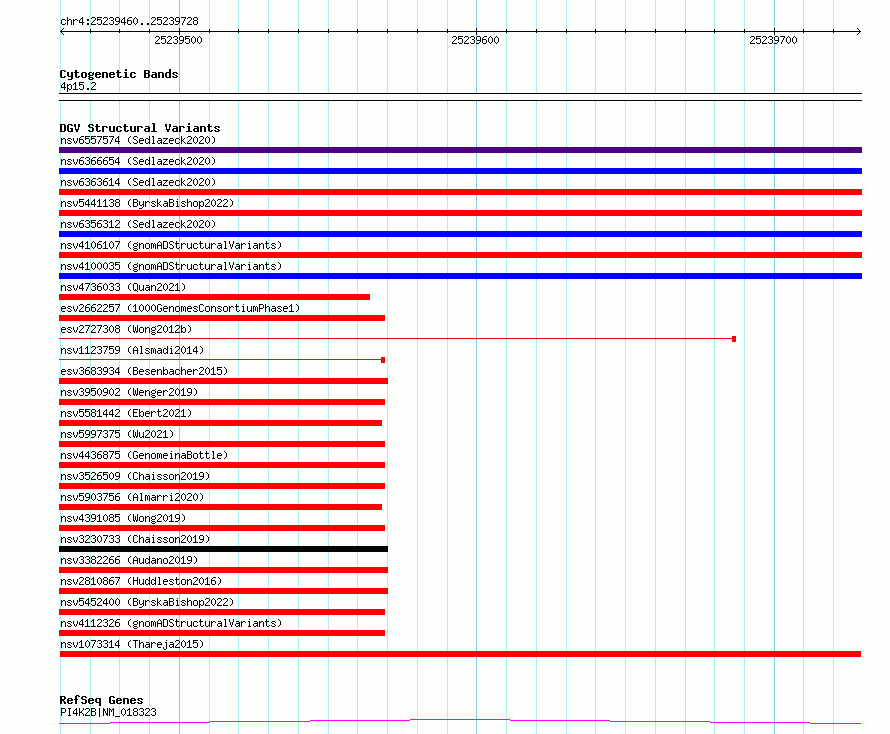Click the red bar of nsv4736033

[215, 297]
